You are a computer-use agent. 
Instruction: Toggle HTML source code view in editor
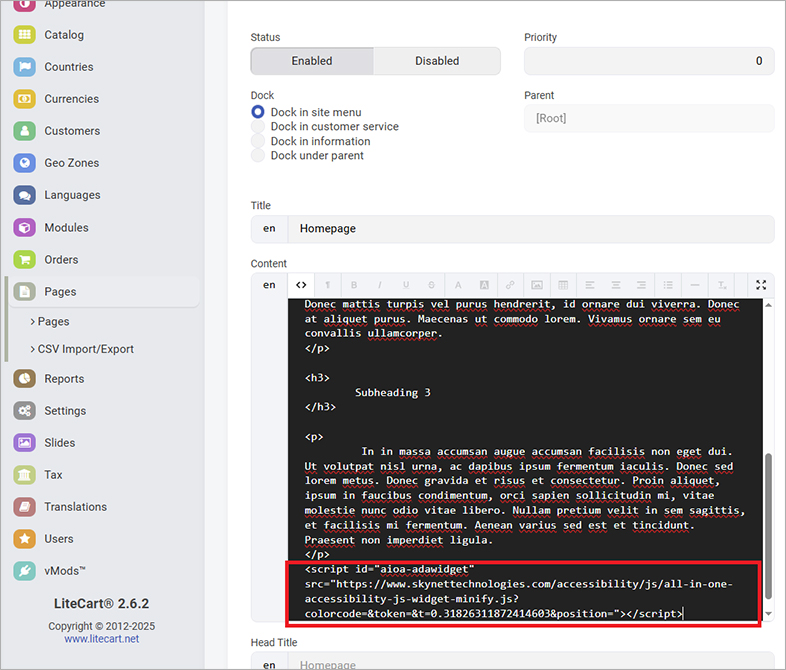[301, 285]
